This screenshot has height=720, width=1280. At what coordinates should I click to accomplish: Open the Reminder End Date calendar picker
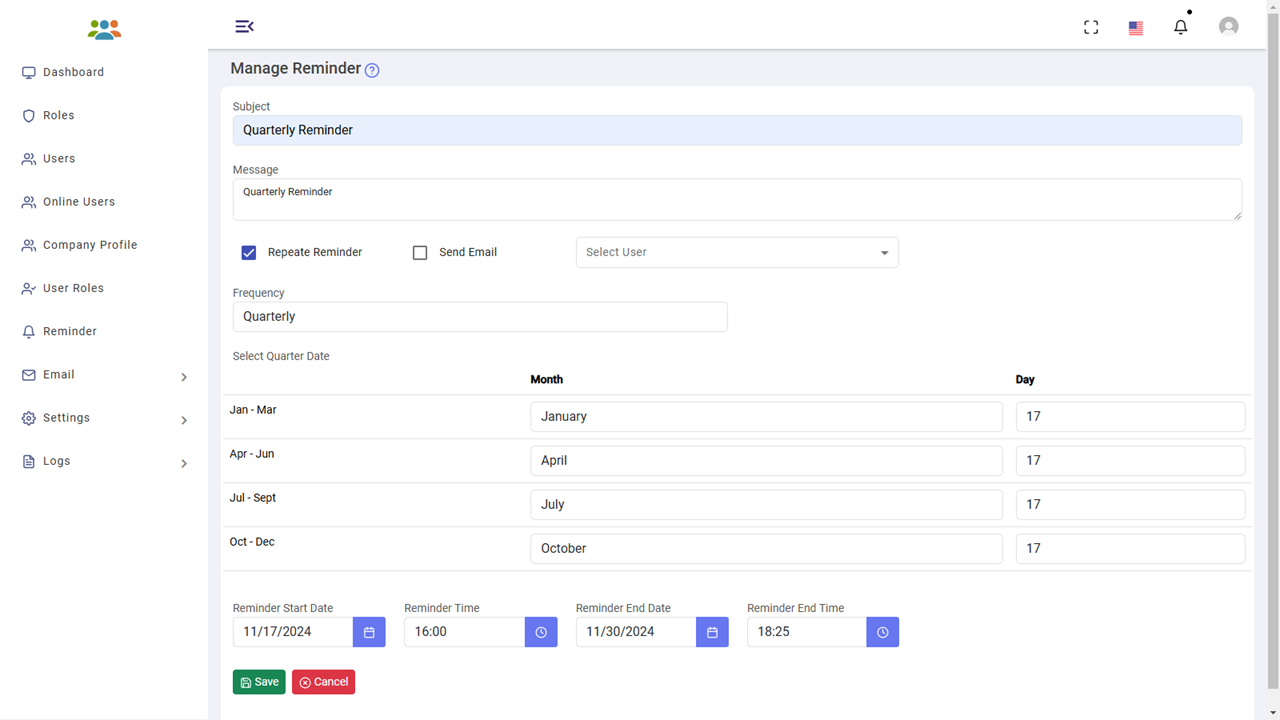pyautogui.click(x=712, y=632)
